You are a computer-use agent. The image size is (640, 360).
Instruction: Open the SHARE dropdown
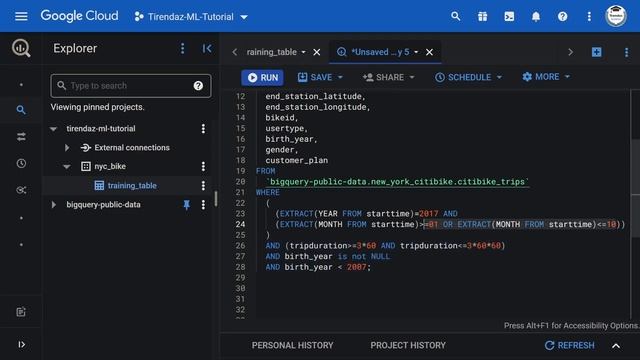pyautogui.click(x=388, y=78)
